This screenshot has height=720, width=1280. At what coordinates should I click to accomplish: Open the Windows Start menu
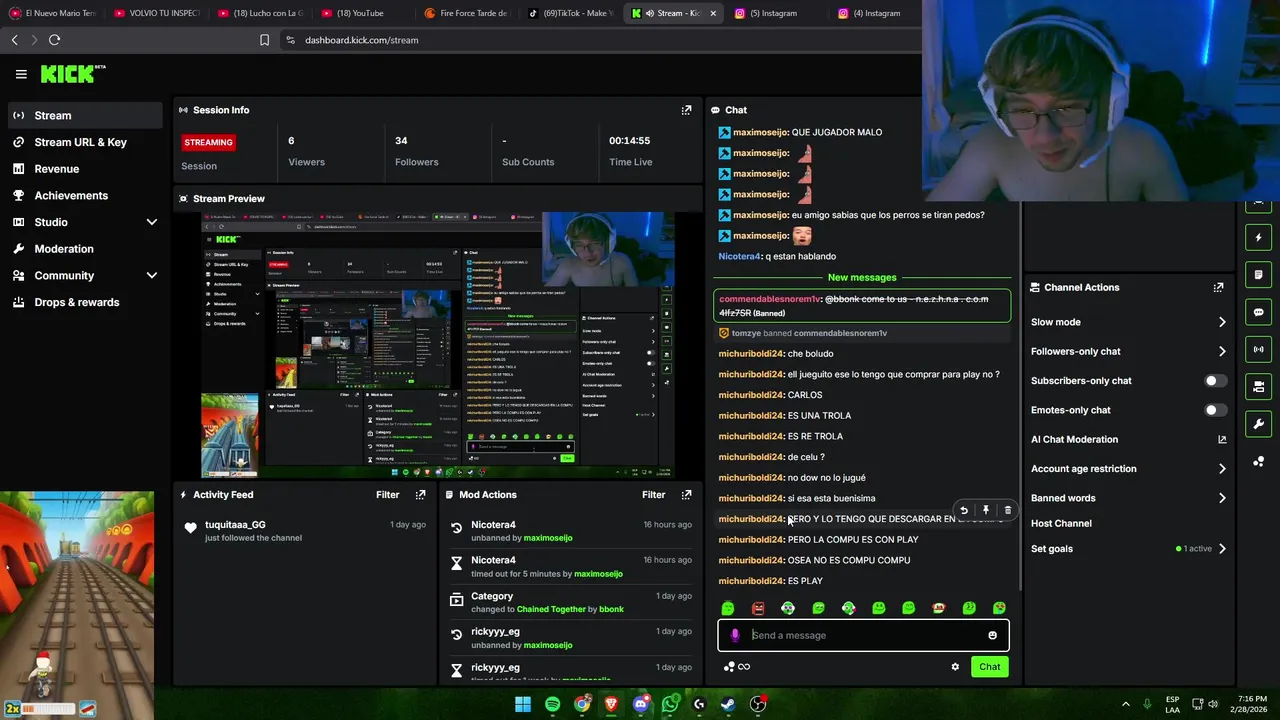tap(523, 704)
